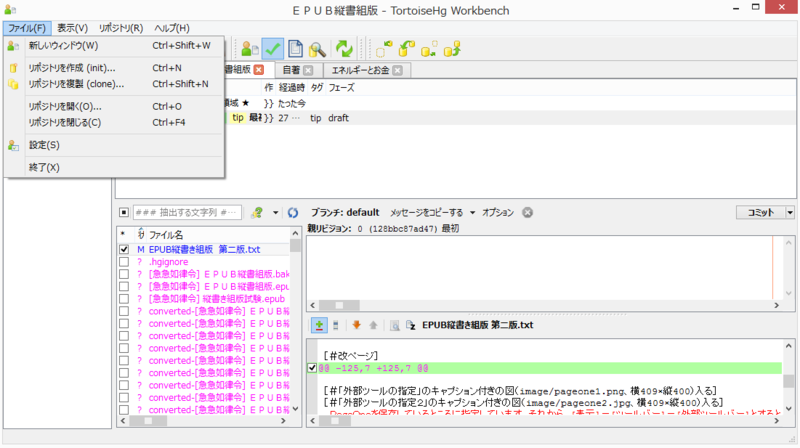Click the diff pane vertical scrollbar thumb
The height and width of the screenshot is (448, 800).
789,381
